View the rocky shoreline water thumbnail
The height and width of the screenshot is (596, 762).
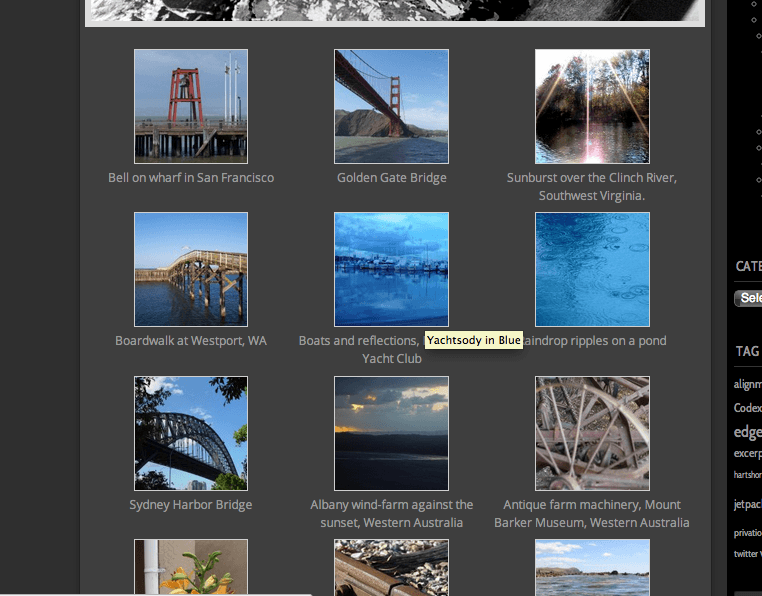(592, 567)
